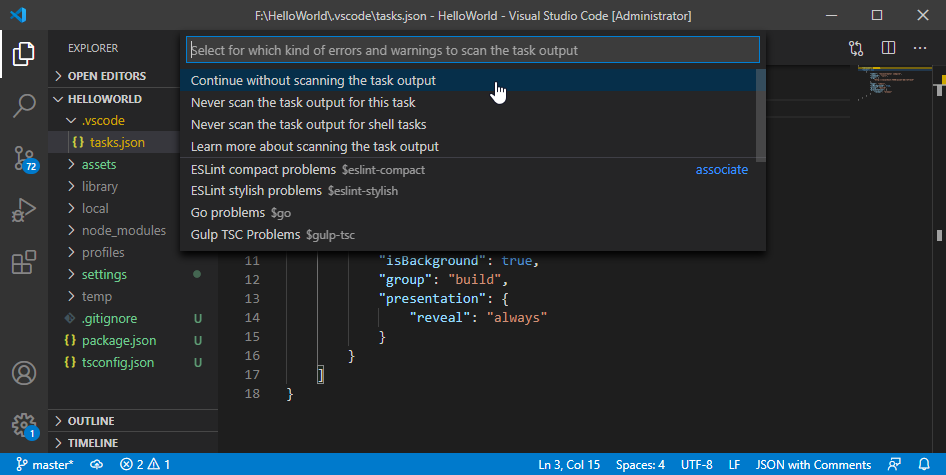Click the "always" value in editor

pyautogui.click(x=517, y=317)
